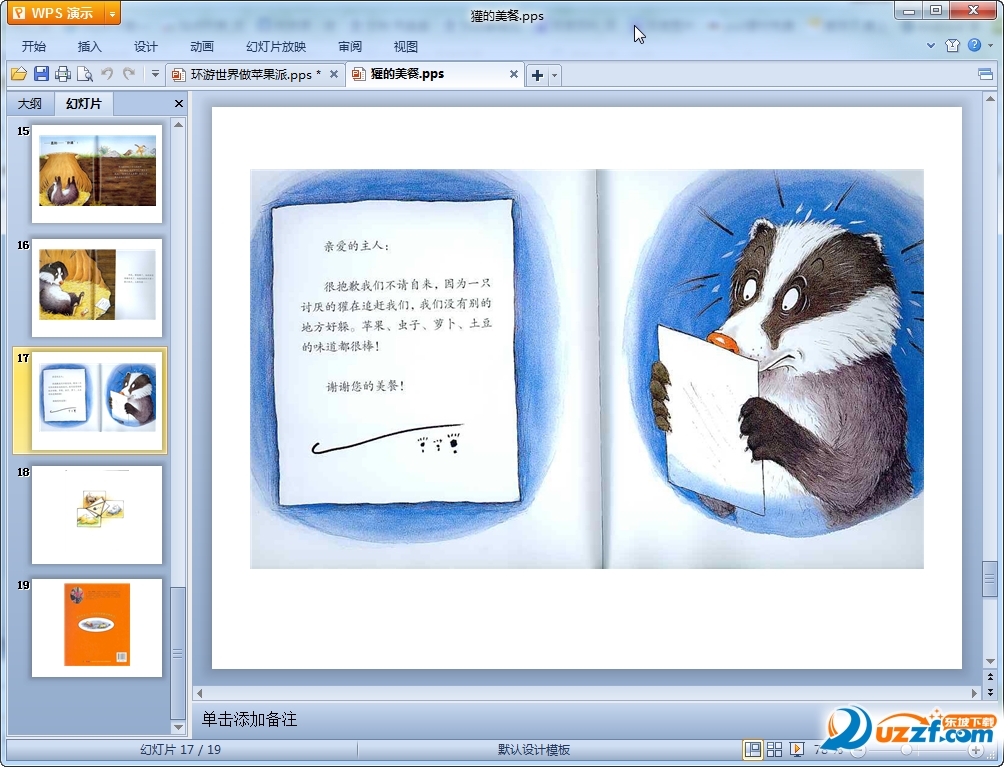Viewport: 1004px width, 767px height.
Task: Click the main editor vertical scrollbar thumb
Action: point(990,579)
